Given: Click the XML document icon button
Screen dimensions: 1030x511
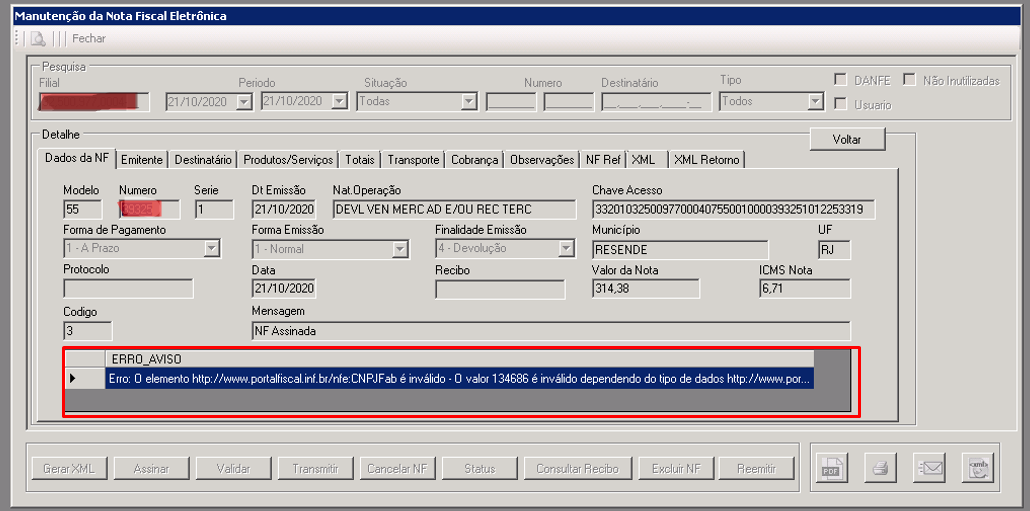Looking at the screenshot, I should [977, 468].
